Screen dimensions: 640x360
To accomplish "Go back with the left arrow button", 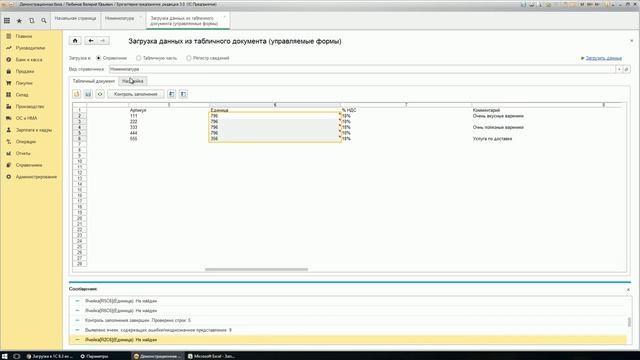I will pyautogui.click(x=91, y=41).
